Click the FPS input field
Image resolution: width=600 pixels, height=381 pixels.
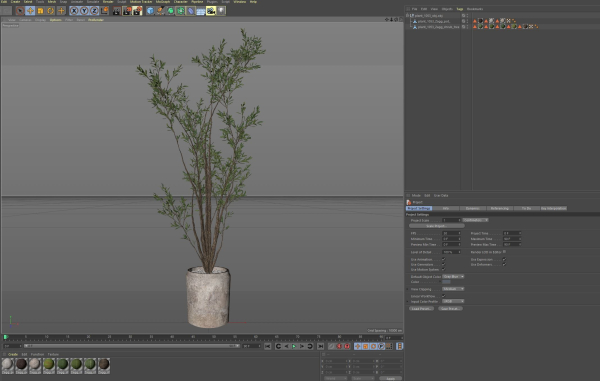tap(451, 233)
